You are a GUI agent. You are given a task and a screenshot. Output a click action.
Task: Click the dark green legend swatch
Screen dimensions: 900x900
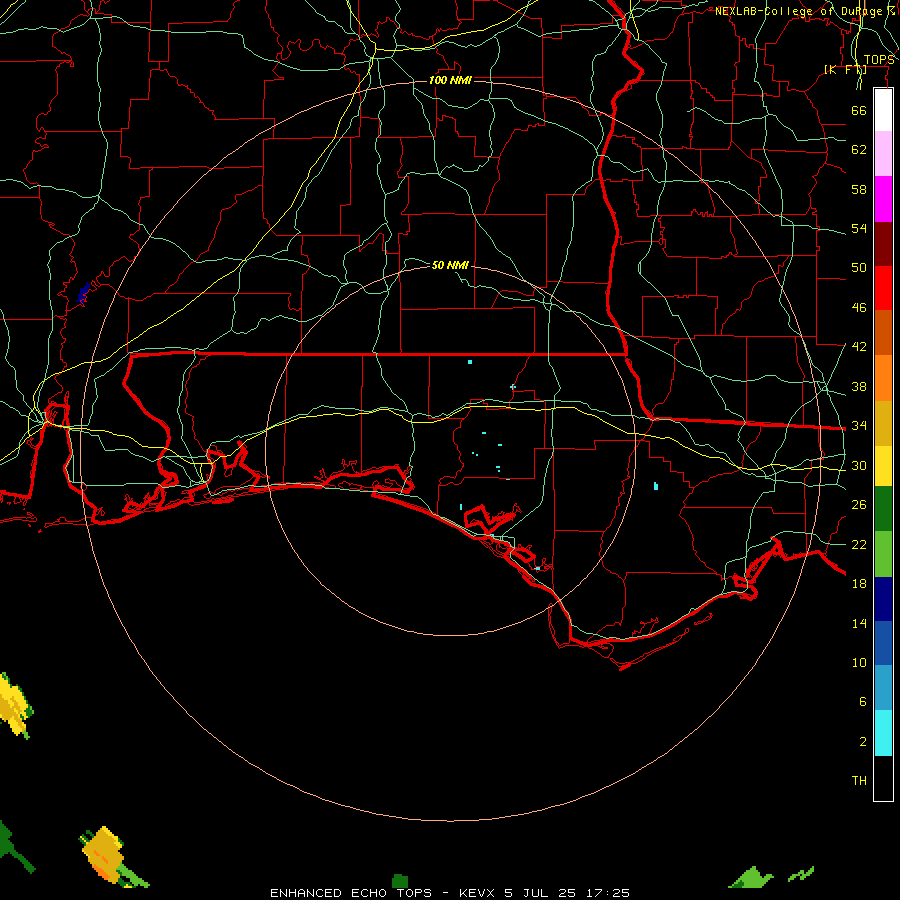pos(883,509)
